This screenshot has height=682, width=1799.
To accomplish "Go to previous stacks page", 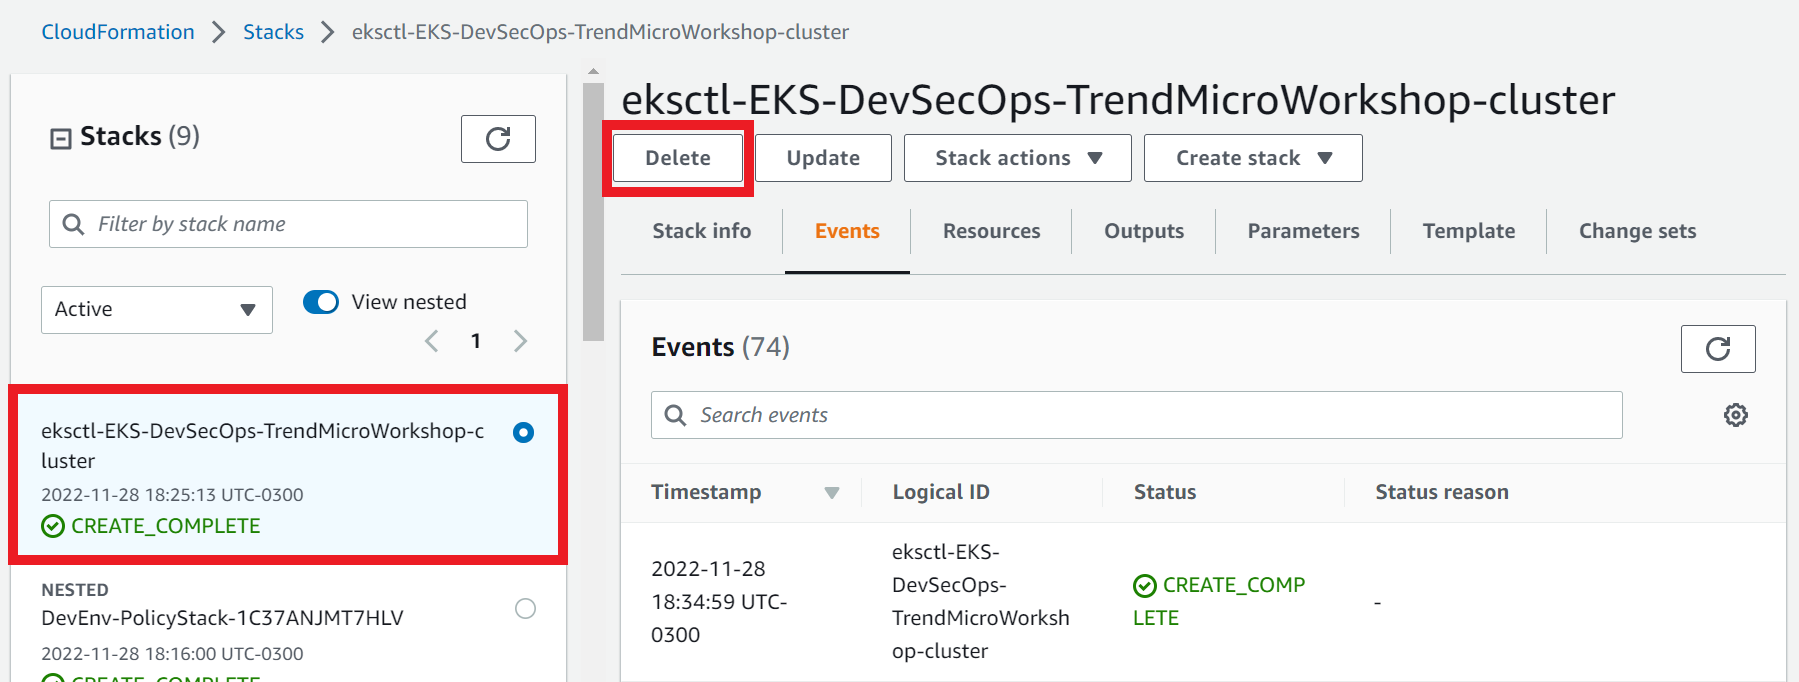I will point(432,341).
